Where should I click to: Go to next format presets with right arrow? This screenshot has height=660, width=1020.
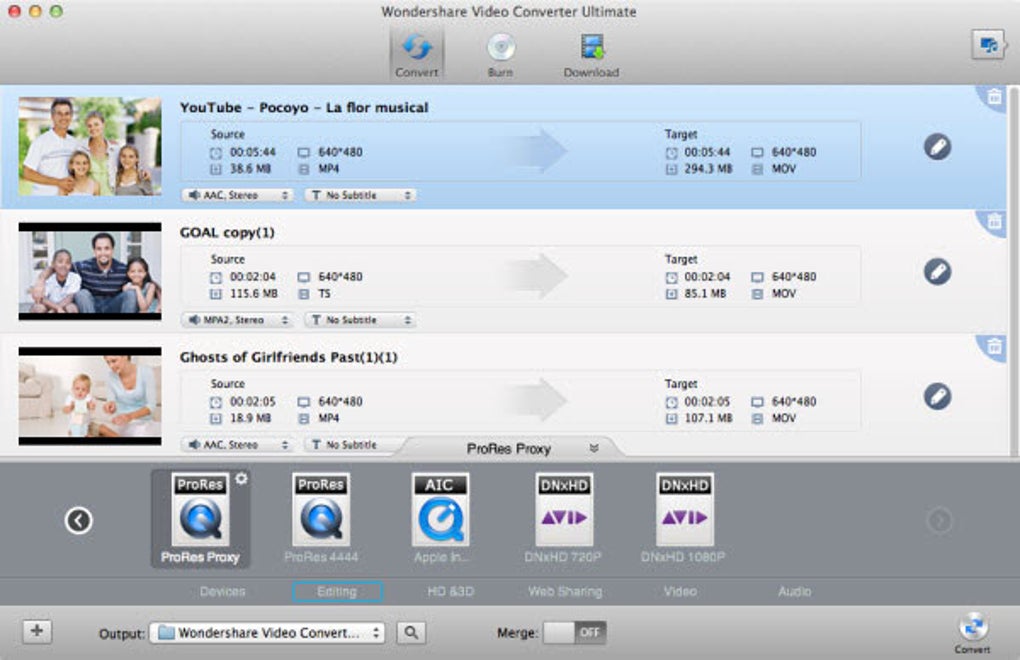pyautogui.click(x=940, y=520)
